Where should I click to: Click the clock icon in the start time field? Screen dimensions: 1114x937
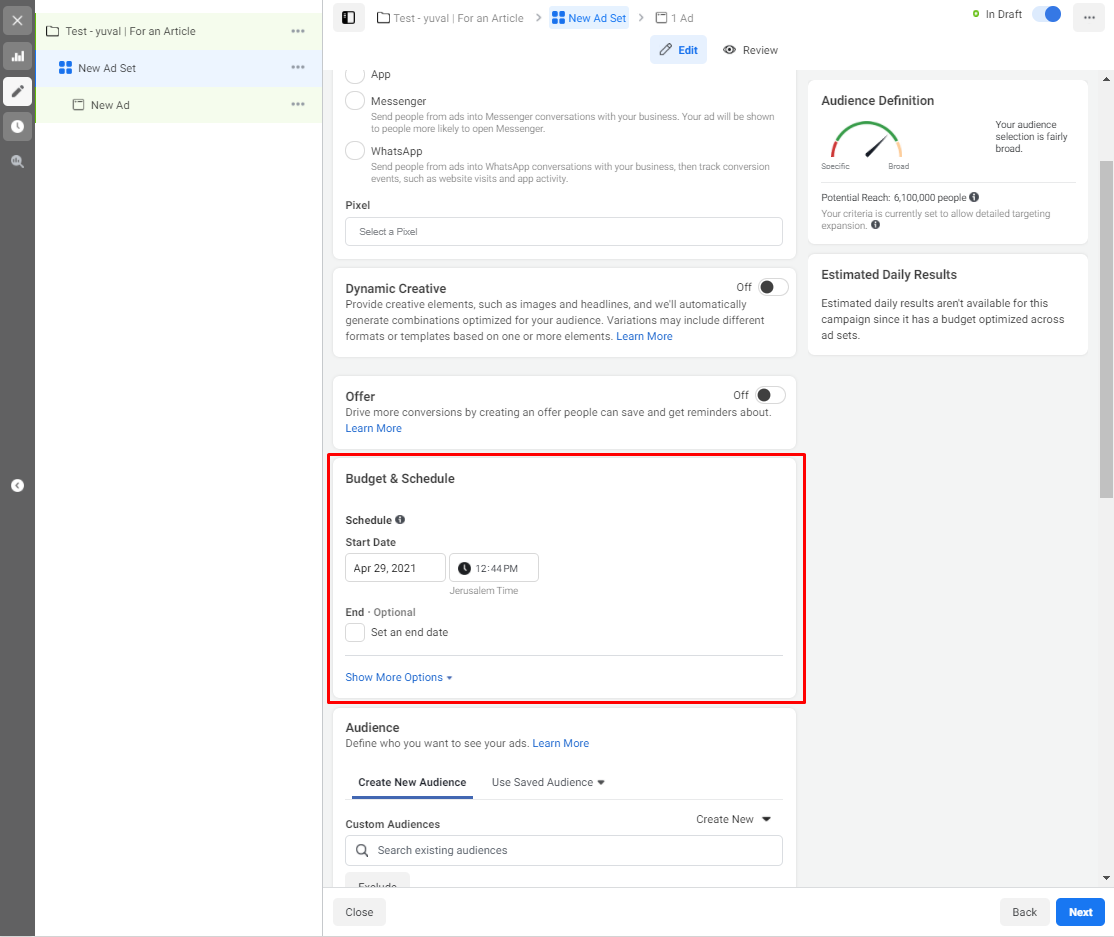464,568
